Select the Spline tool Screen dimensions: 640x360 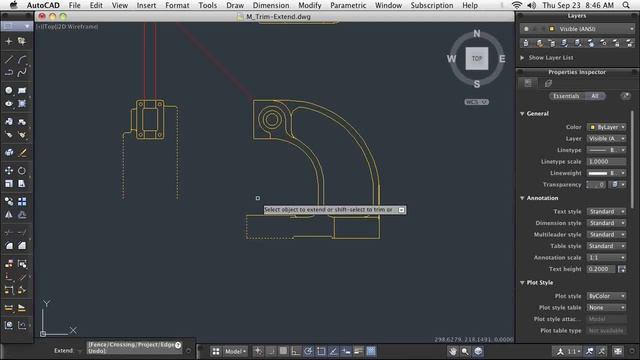click(22, 73)
